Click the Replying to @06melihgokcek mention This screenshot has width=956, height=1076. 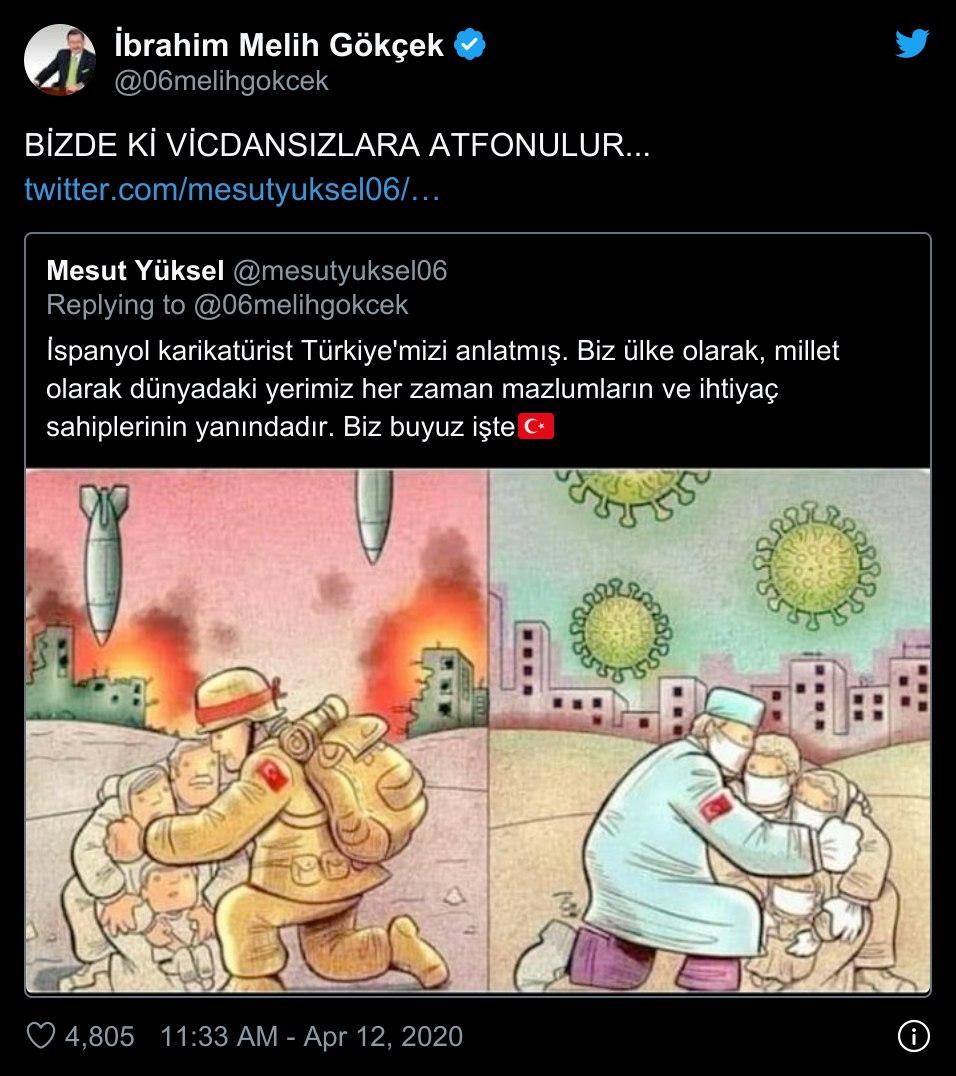tap(301, 305)
